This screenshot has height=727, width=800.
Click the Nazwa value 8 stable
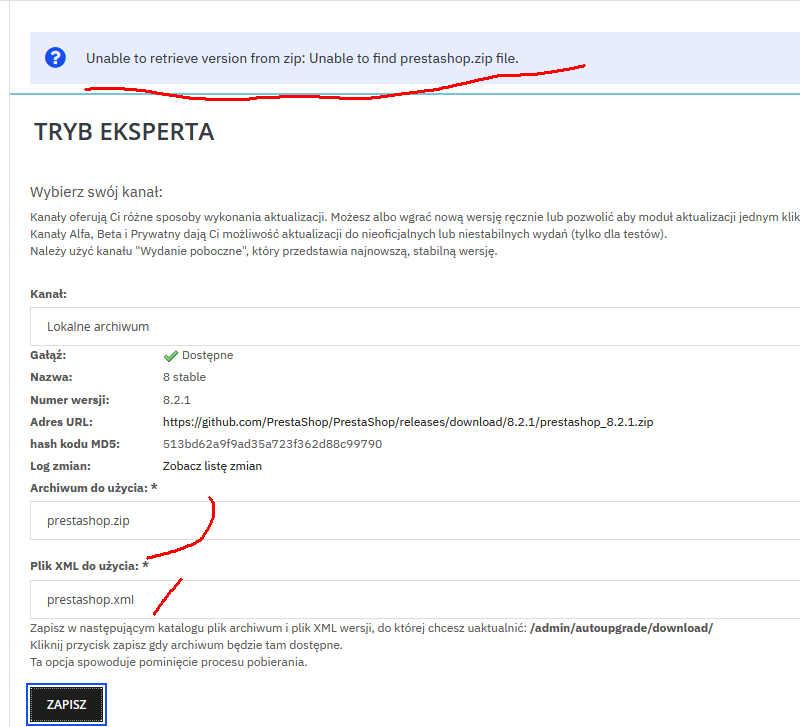pyautogui.click(x=184, y=377)
